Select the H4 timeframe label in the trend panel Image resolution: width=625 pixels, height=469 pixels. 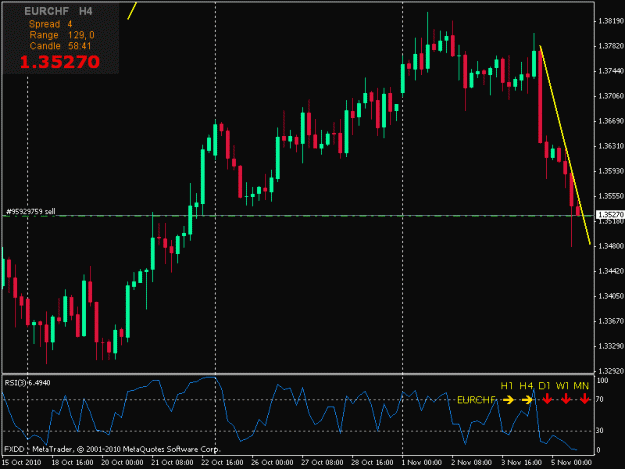point(526,385)
